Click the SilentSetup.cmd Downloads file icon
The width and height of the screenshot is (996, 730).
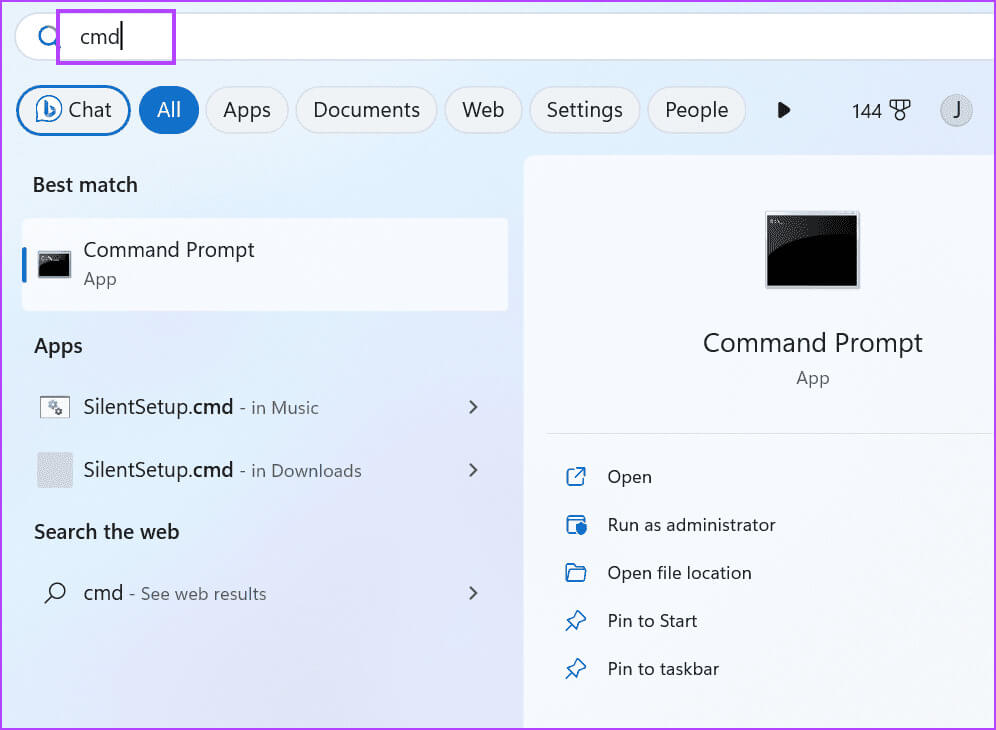pyautogui.click(x=55, y=470)
